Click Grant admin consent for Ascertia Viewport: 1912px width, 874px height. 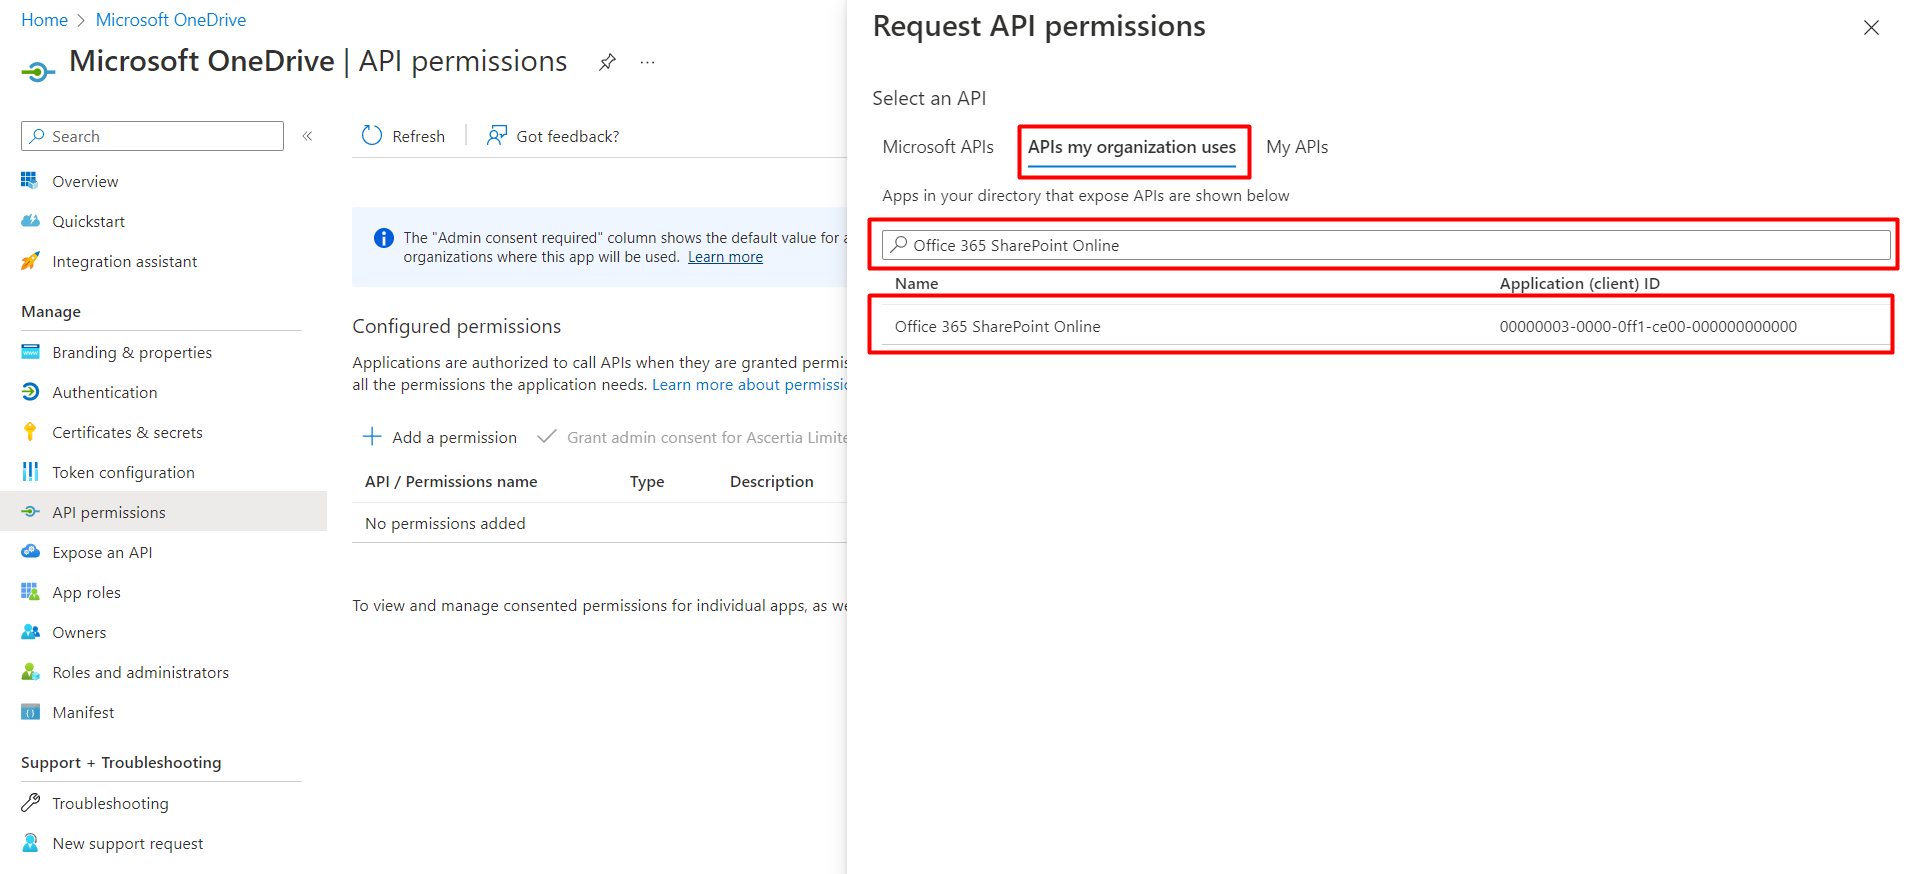click(x=693, y=437)
